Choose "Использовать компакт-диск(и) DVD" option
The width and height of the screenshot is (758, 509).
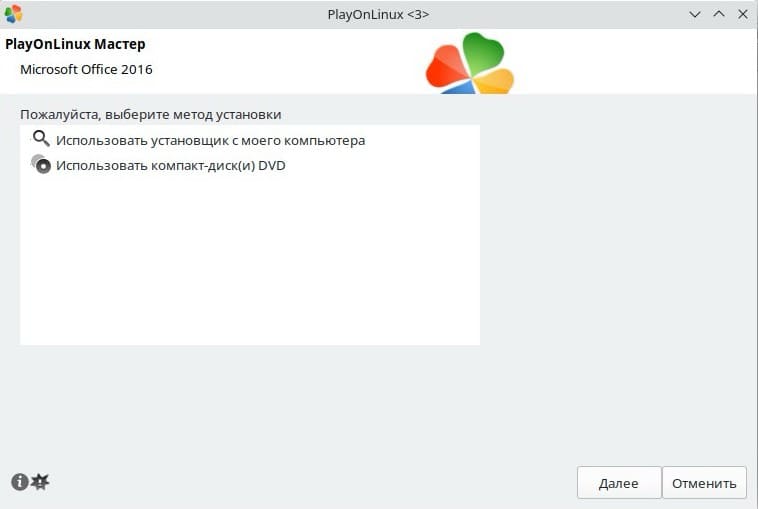coord(170,166)
